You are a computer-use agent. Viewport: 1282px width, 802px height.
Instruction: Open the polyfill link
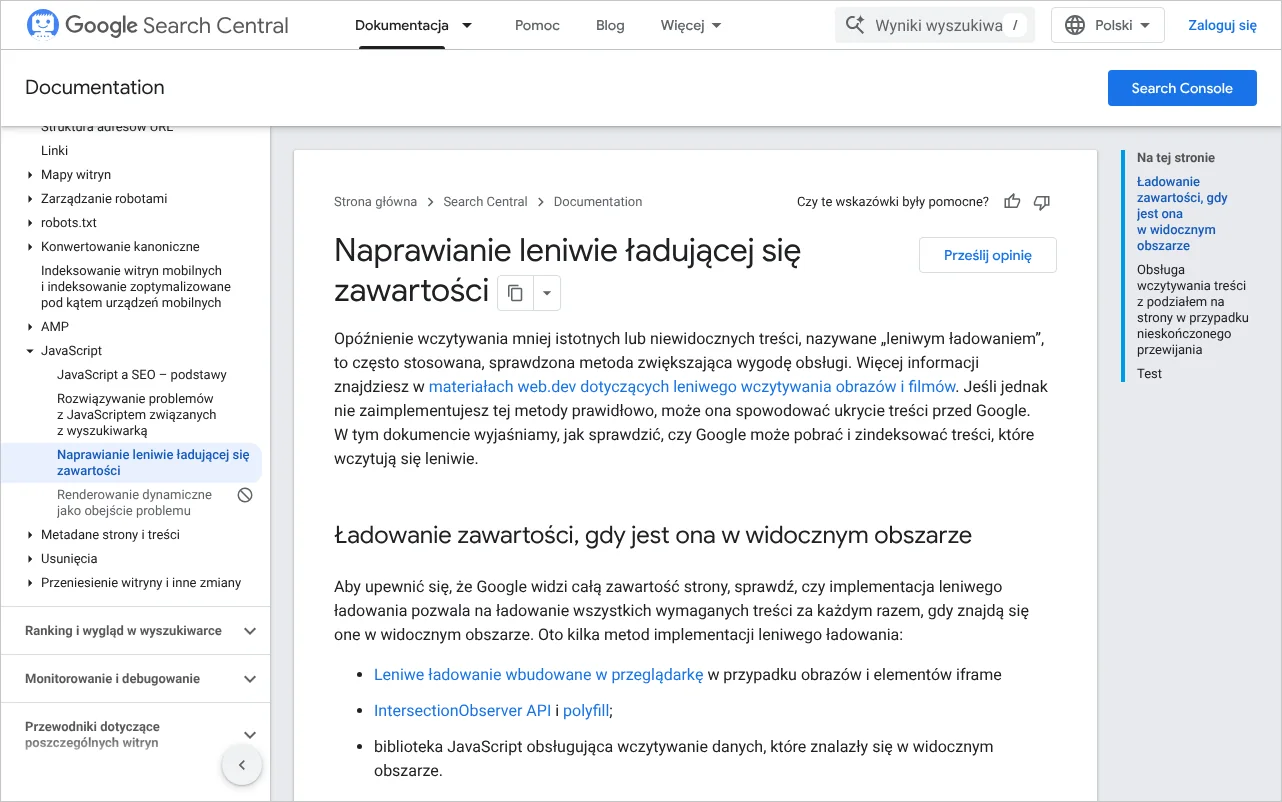pos(587,711)
